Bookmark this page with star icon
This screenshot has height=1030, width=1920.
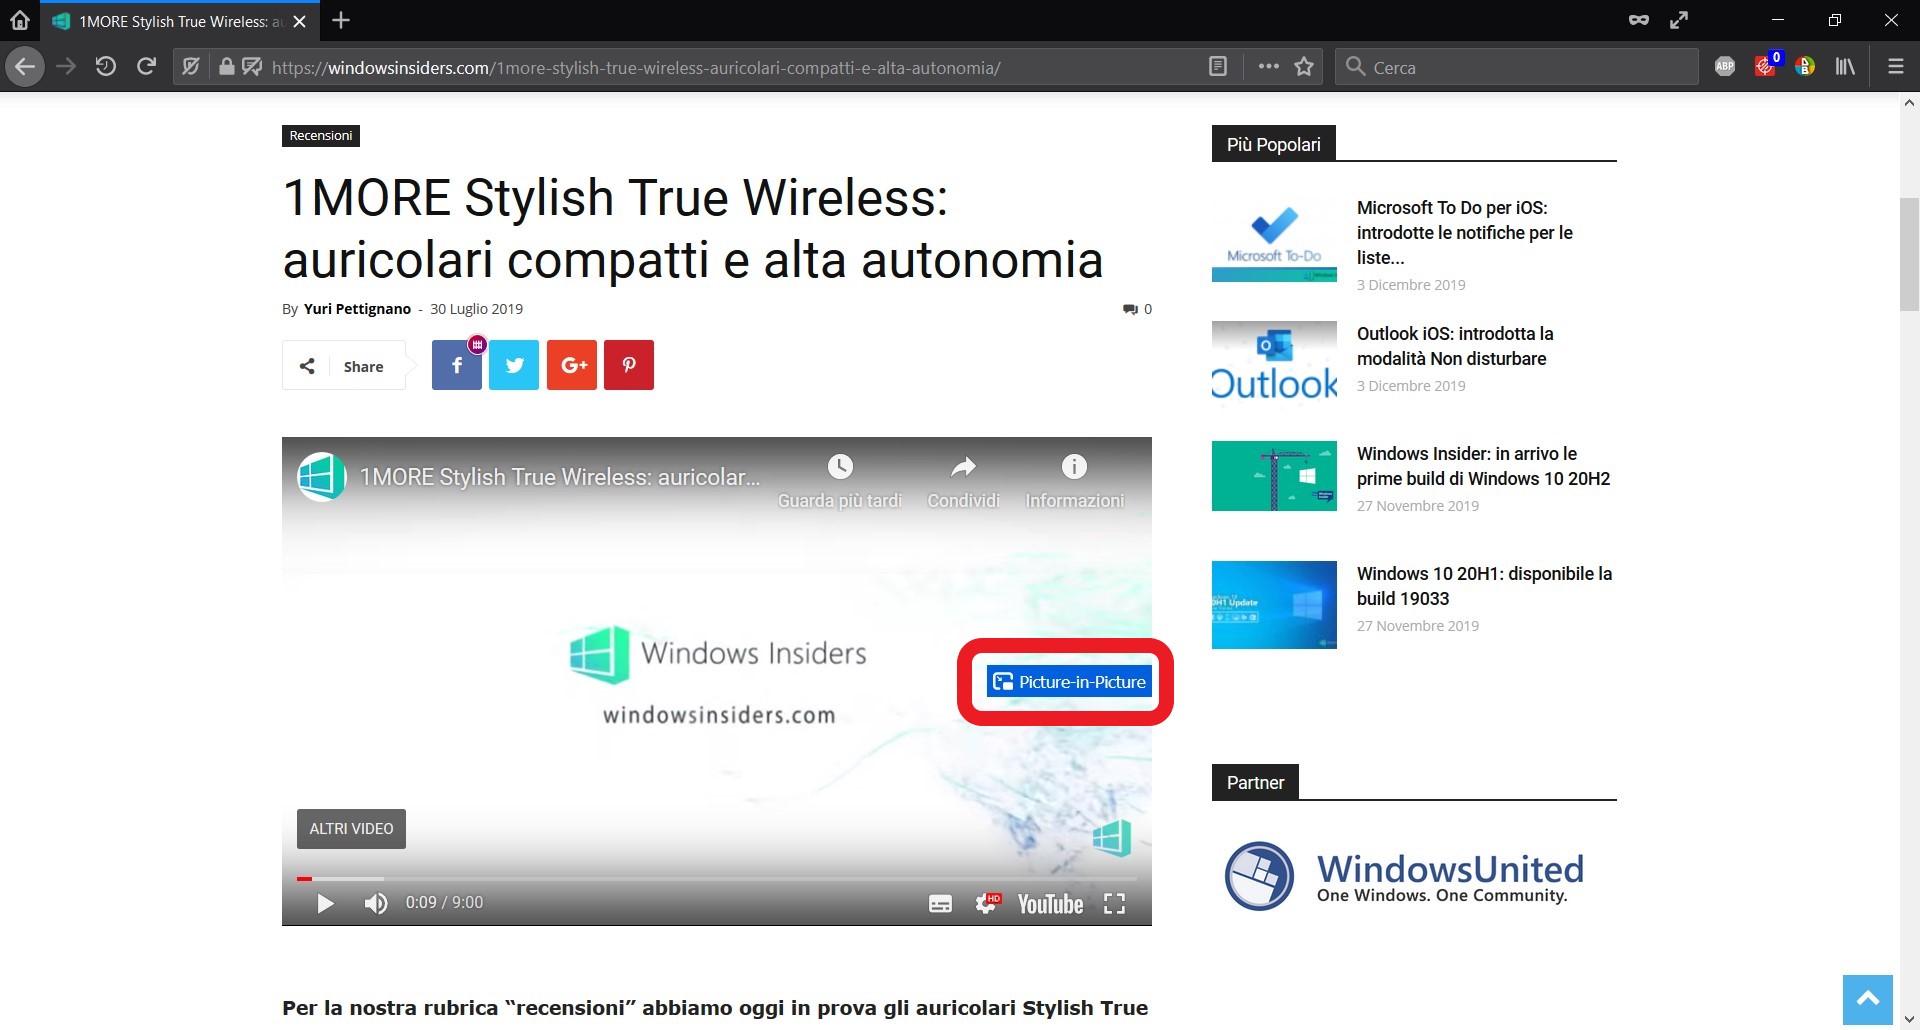tap(1304, 67)
